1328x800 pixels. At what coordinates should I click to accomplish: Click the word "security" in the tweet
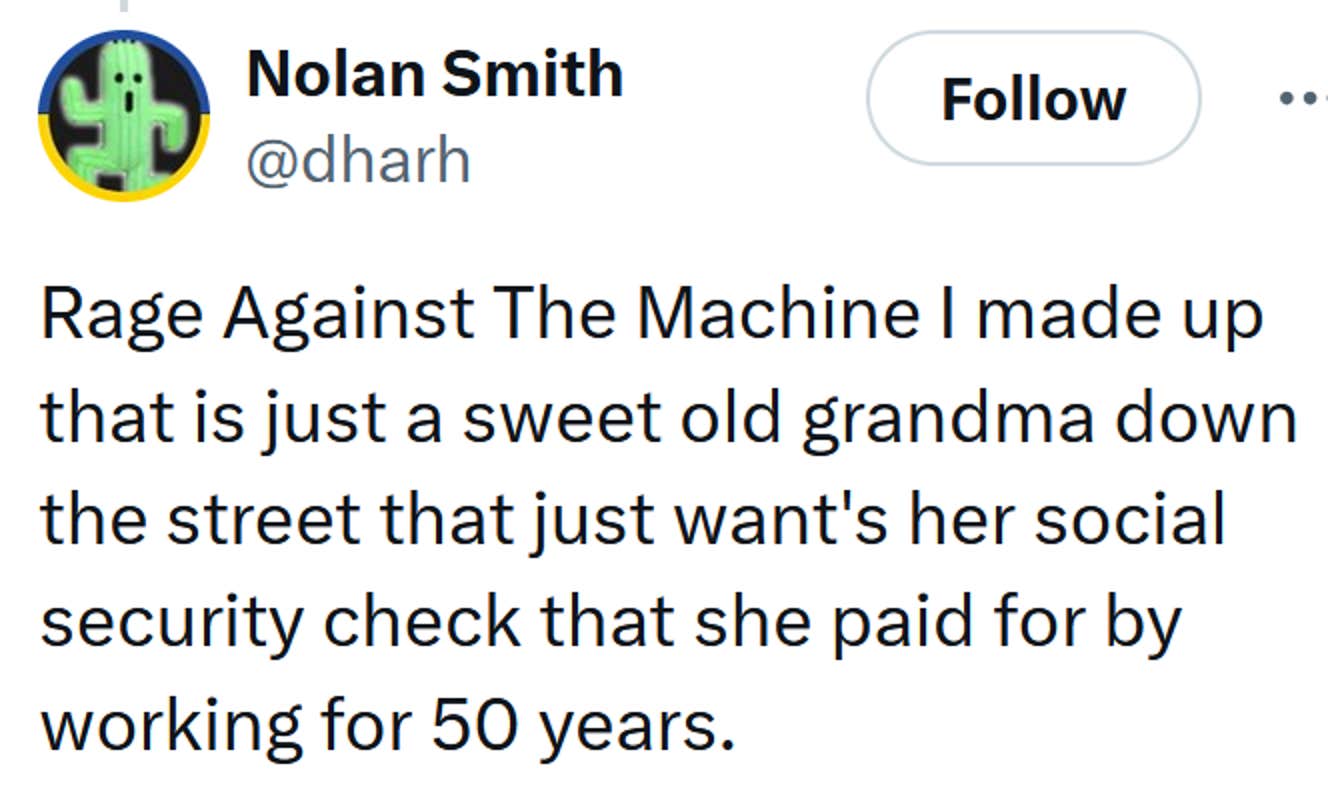pos(170,623)
